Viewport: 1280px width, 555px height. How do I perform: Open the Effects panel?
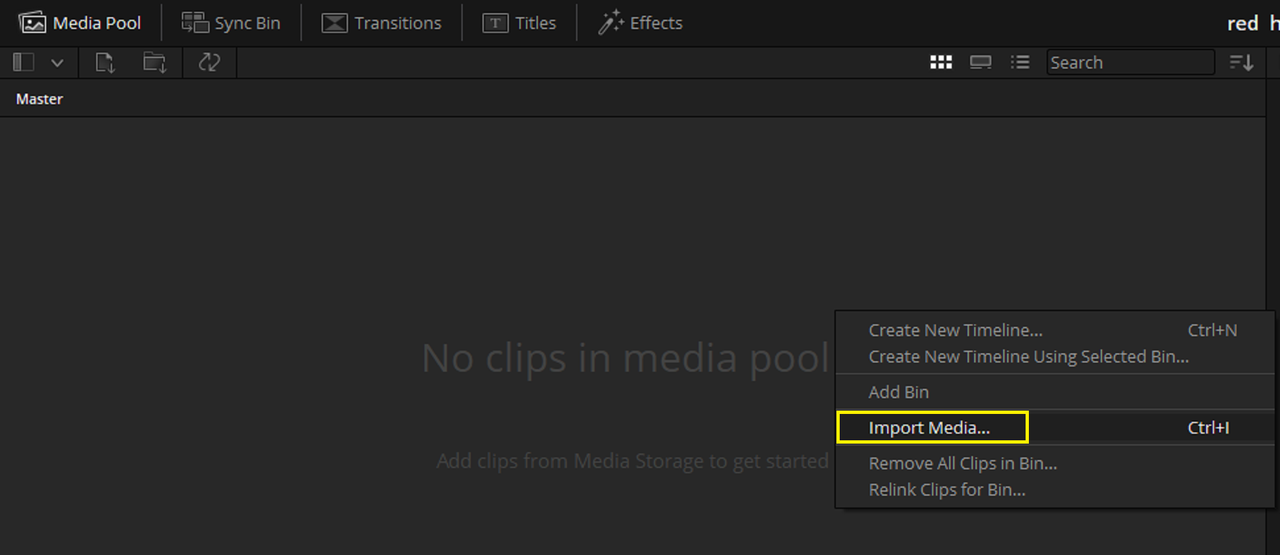640,22
